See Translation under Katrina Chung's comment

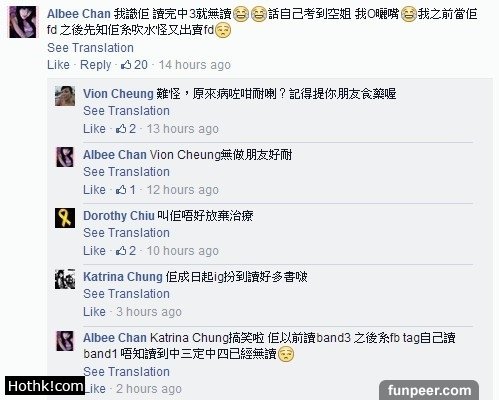click(x=126, y=294)
